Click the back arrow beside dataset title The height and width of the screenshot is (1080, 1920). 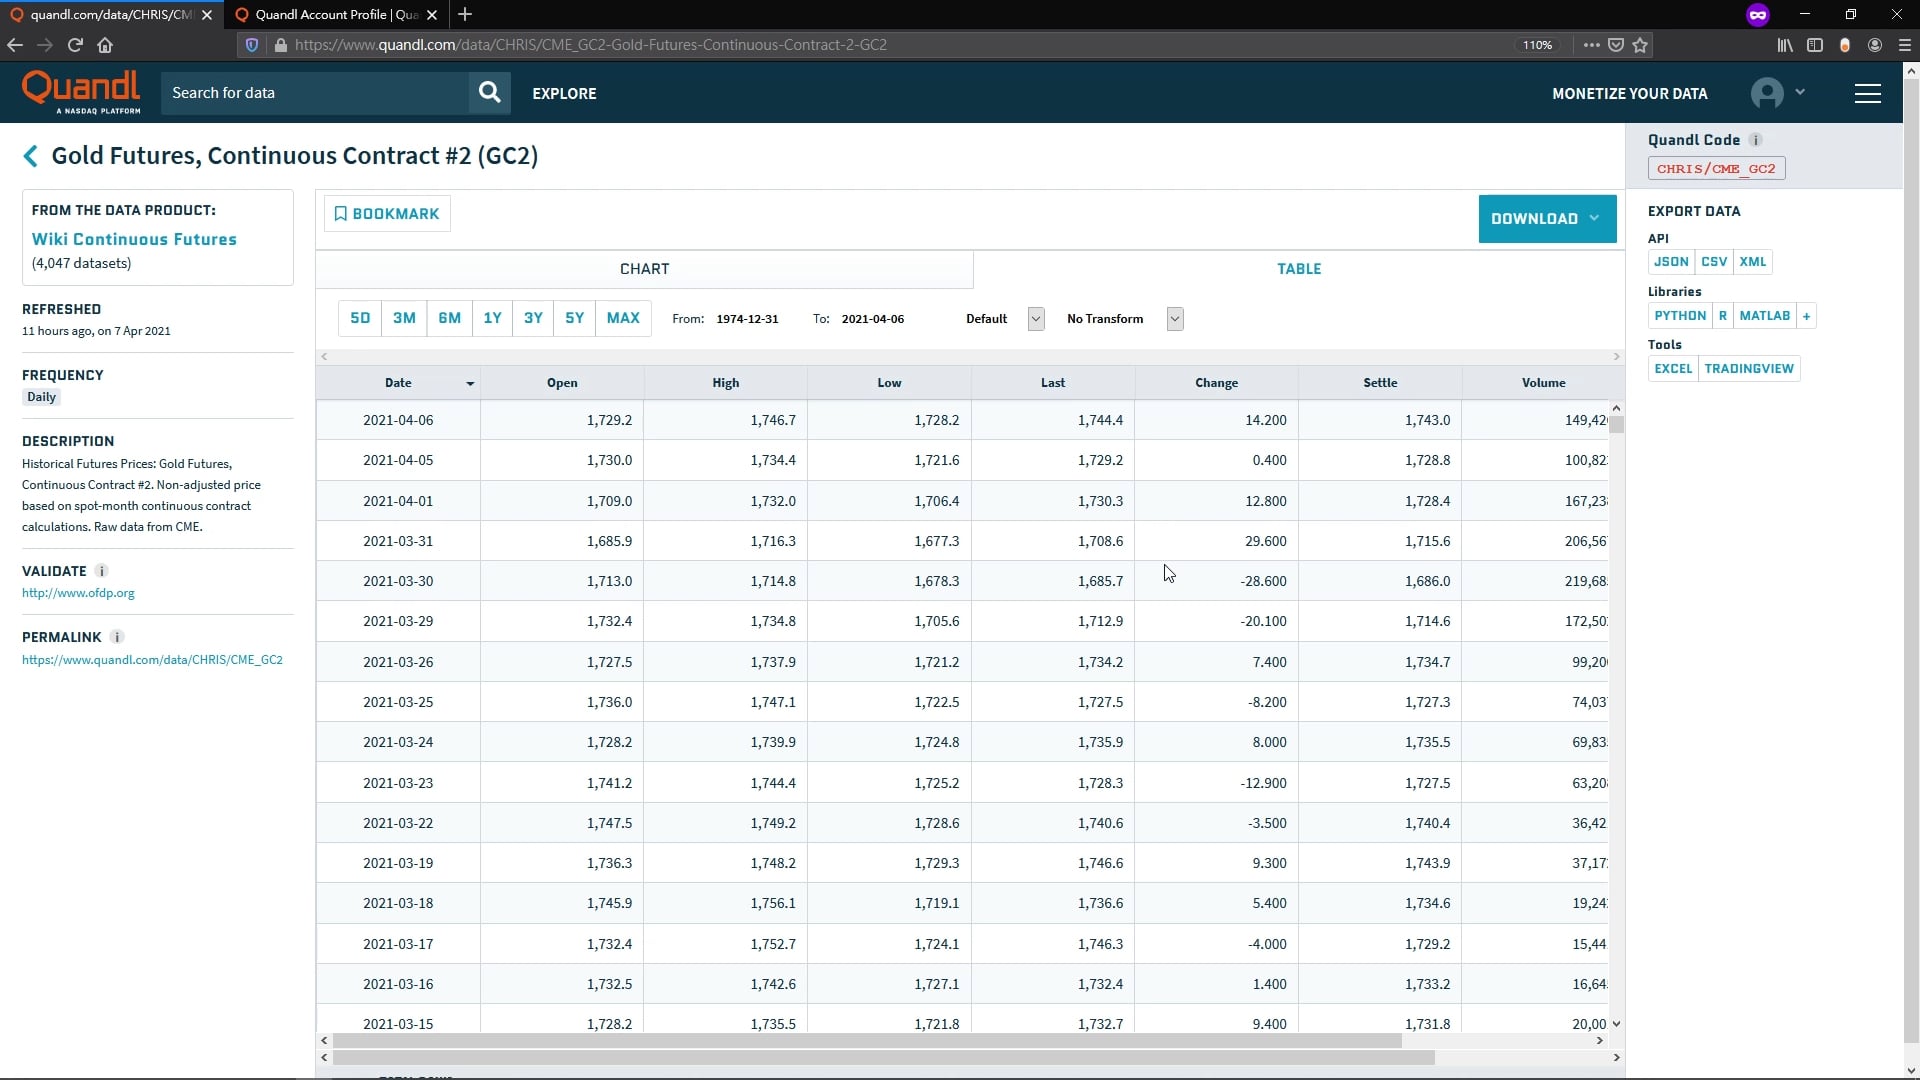click(30, 156)
